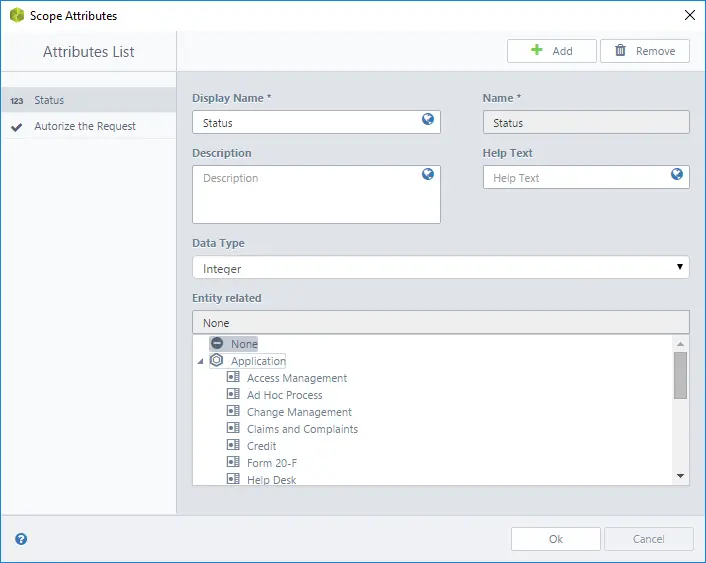Image resolution: width=706 pixels, height=563 pixels.
Task: Click the entity icon next to Change Management
Action: pyautogui.click(x=233, y=411)
